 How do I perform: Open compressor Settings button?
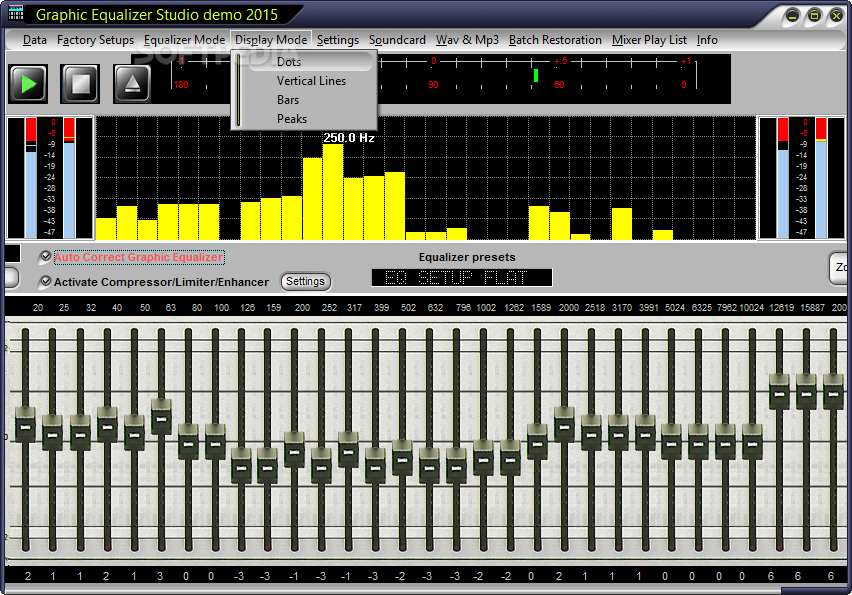pyautogui.click(x=305, y=281)
